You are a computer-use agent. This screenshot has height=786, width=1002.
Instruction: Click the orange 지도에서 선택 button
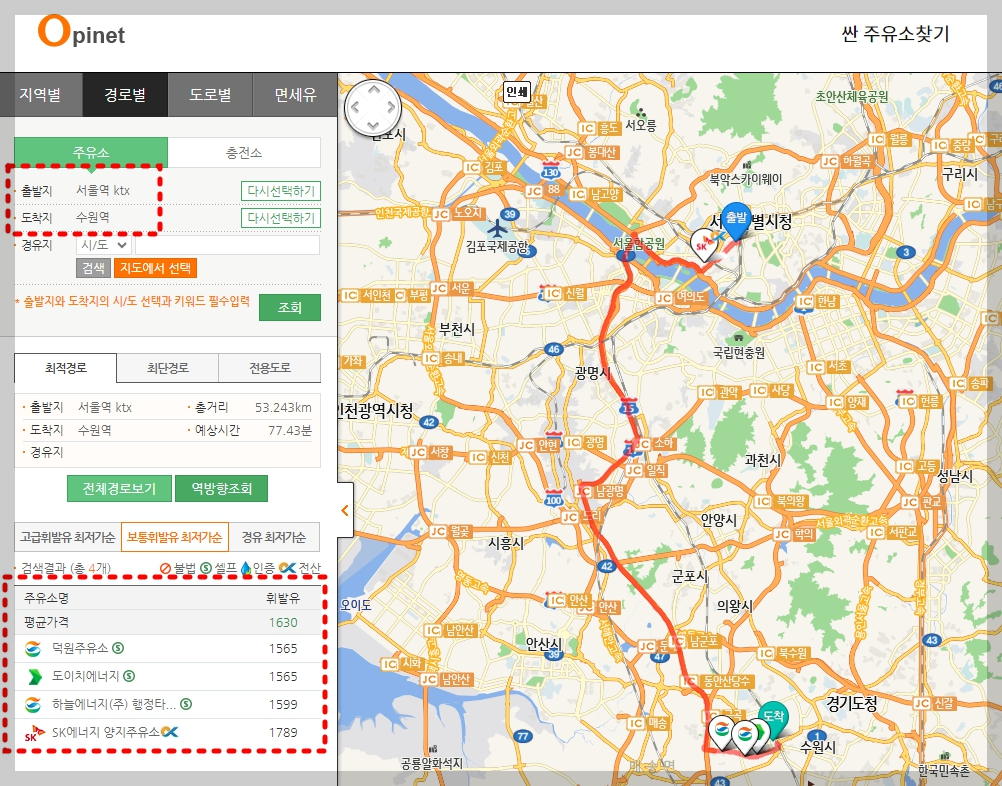click(x=155, y=268)
